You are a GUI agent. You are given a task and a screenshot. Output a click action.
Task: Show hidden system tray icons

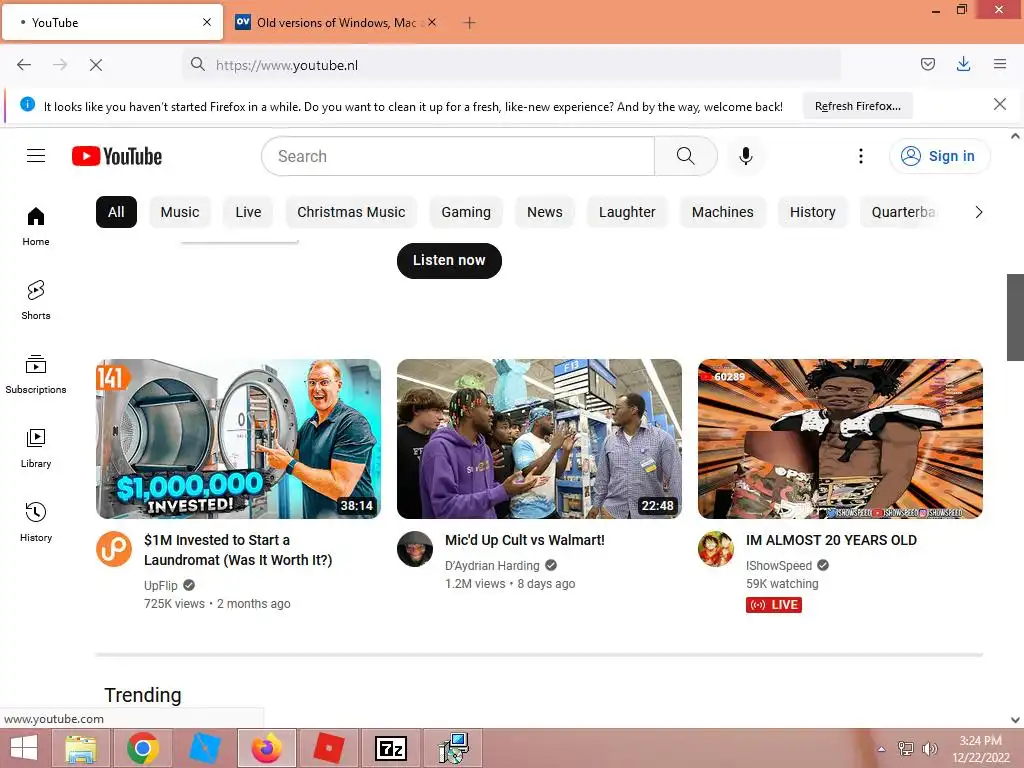(x=882, y=749)
